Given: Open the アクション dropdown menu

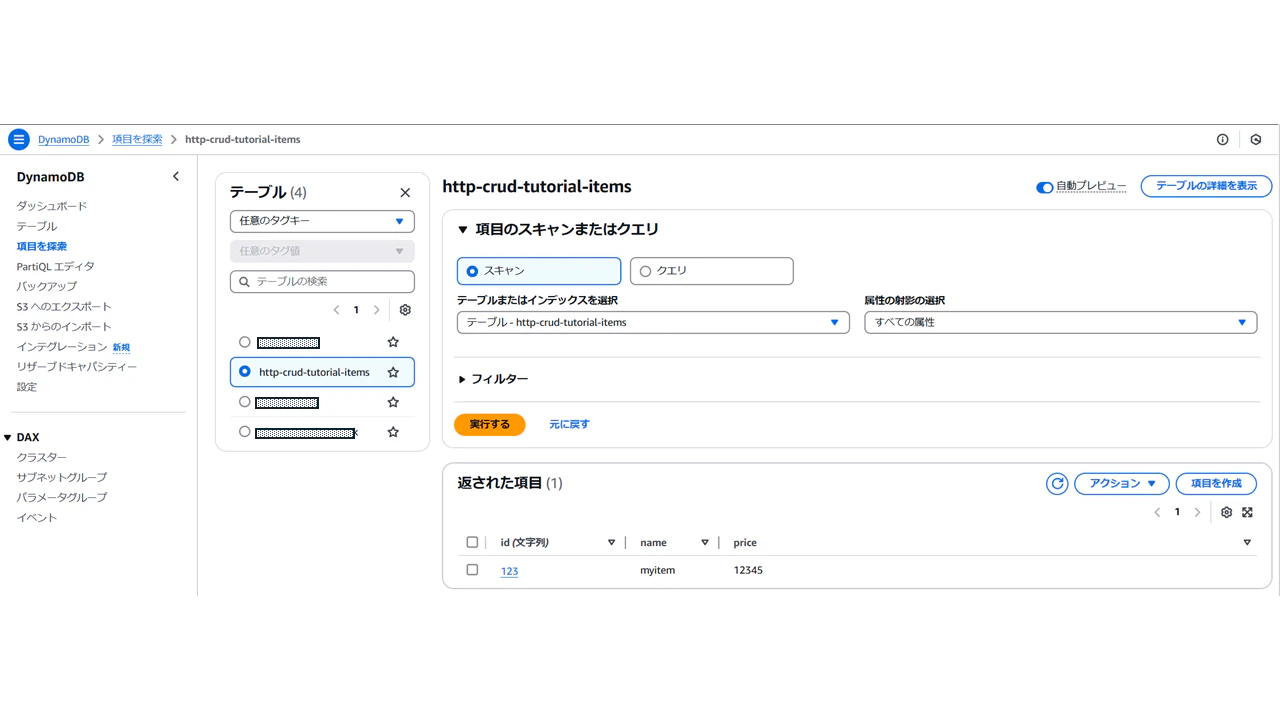Looking at the screenshot, I should click(x=1122, y=484).
